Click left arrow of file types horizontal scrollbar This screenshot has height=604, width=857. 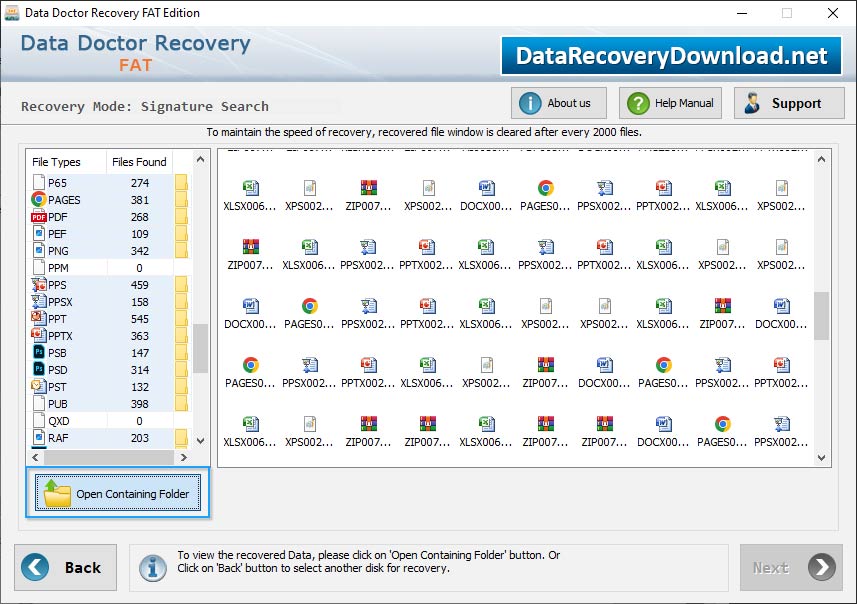pos(36,458)
